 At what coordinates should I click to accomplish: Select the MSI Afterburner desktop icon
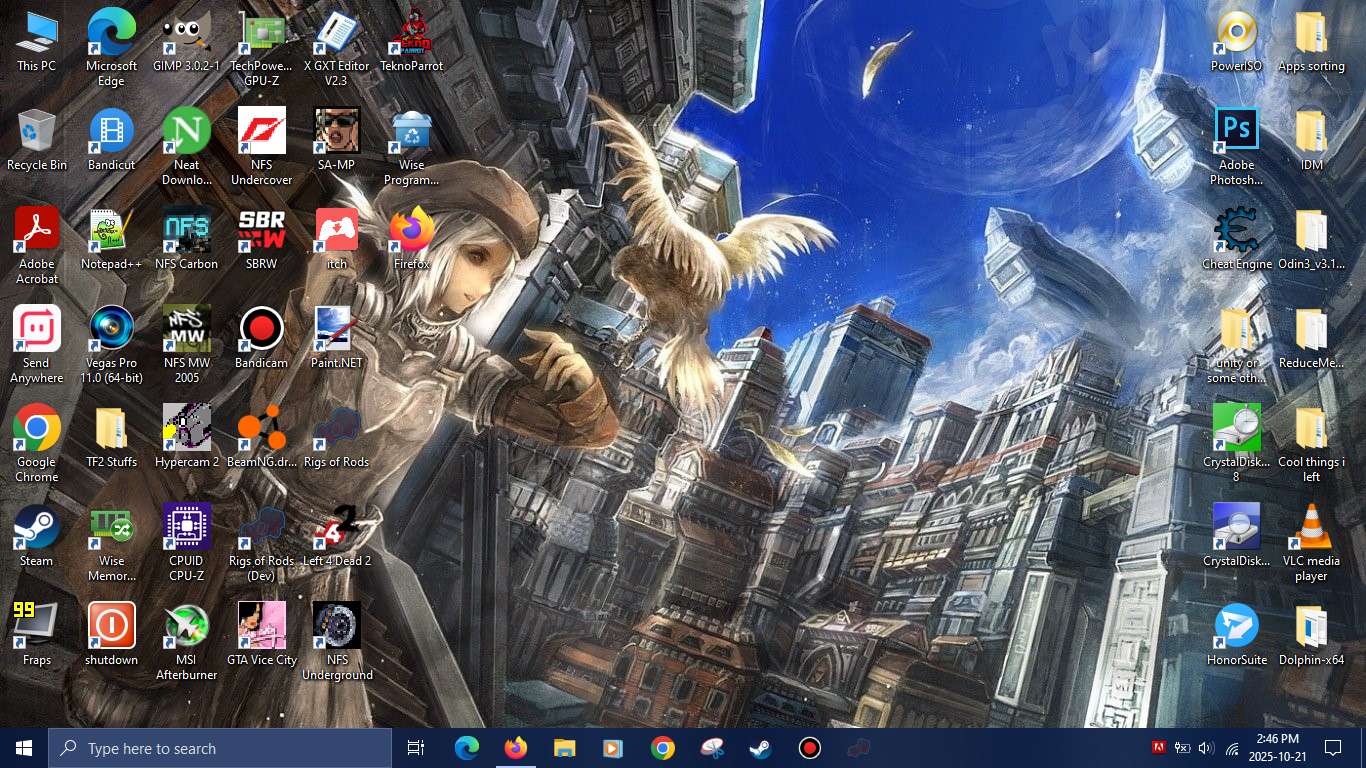click(x=186, y=627)
